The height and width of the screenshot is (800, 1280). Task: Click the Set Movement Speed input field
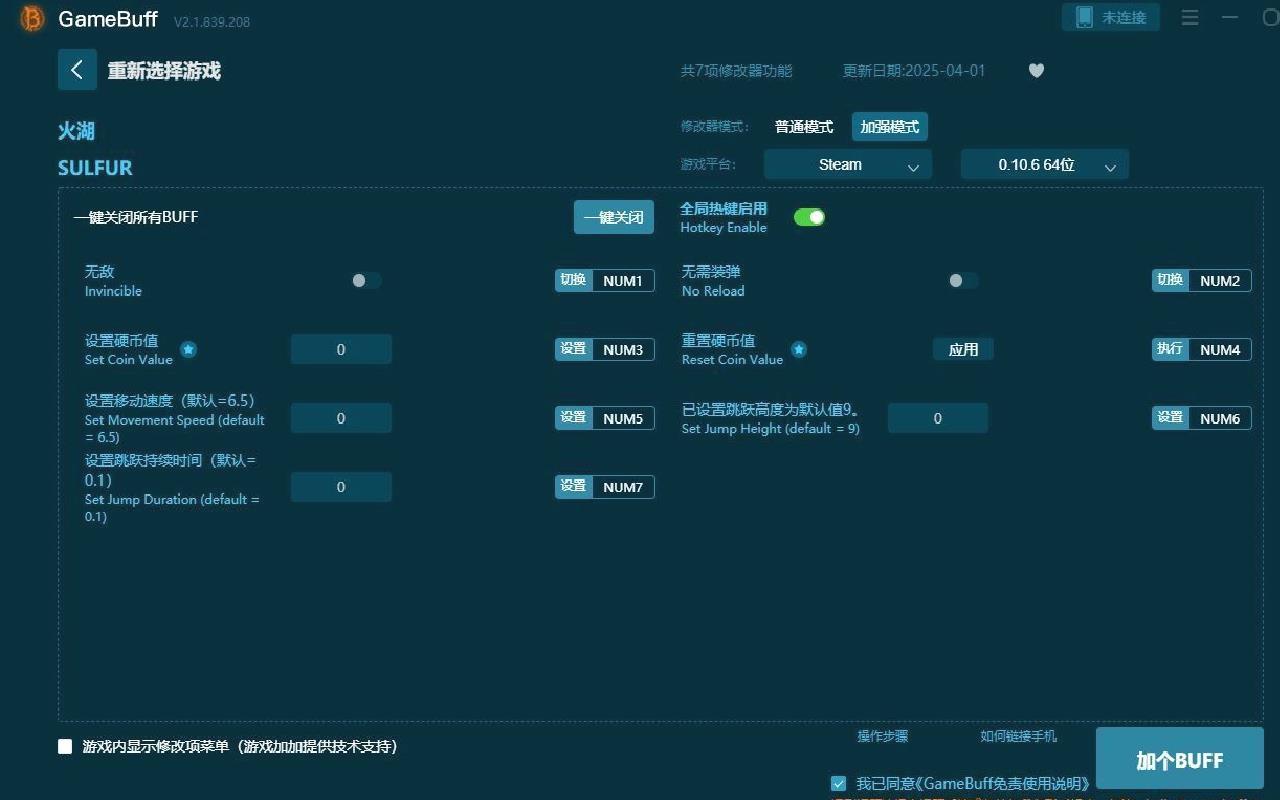coord(341,418)
